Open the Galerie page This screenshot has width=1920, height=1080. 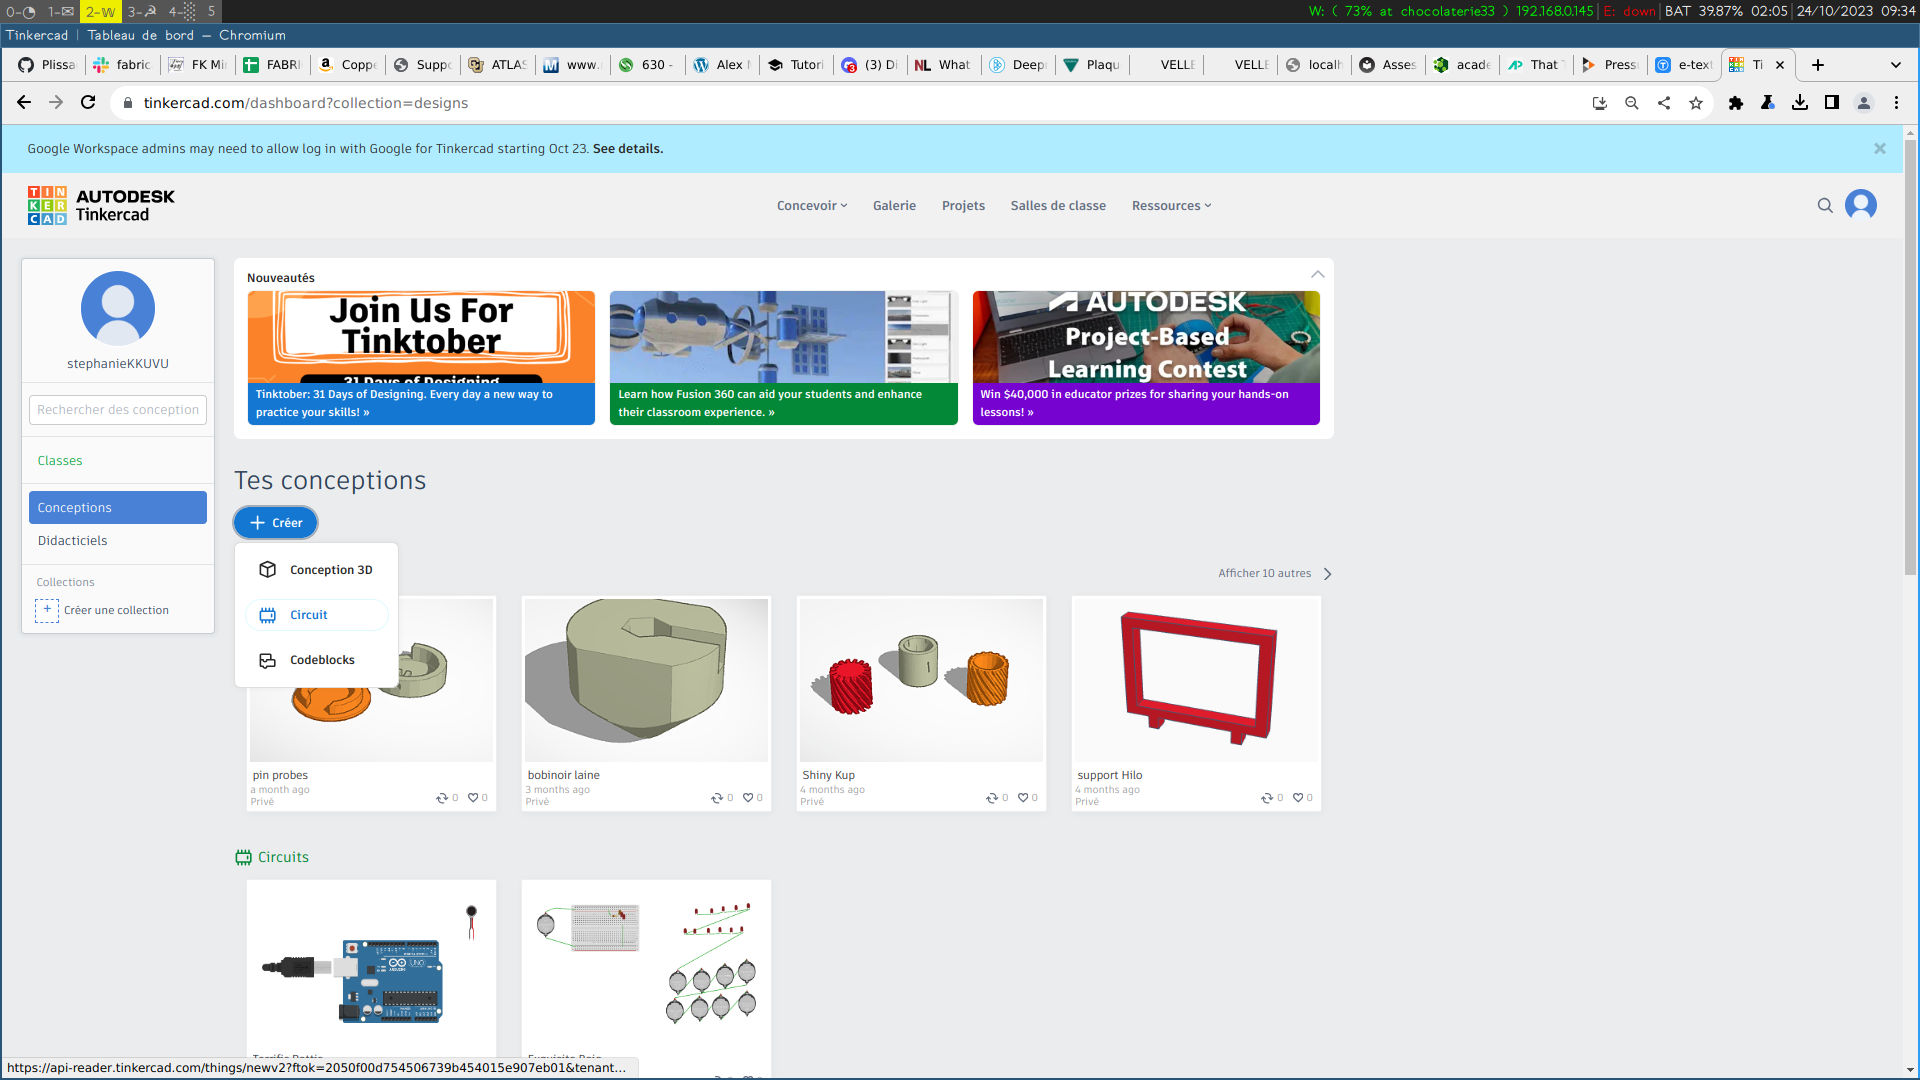(x=894, y=206)
